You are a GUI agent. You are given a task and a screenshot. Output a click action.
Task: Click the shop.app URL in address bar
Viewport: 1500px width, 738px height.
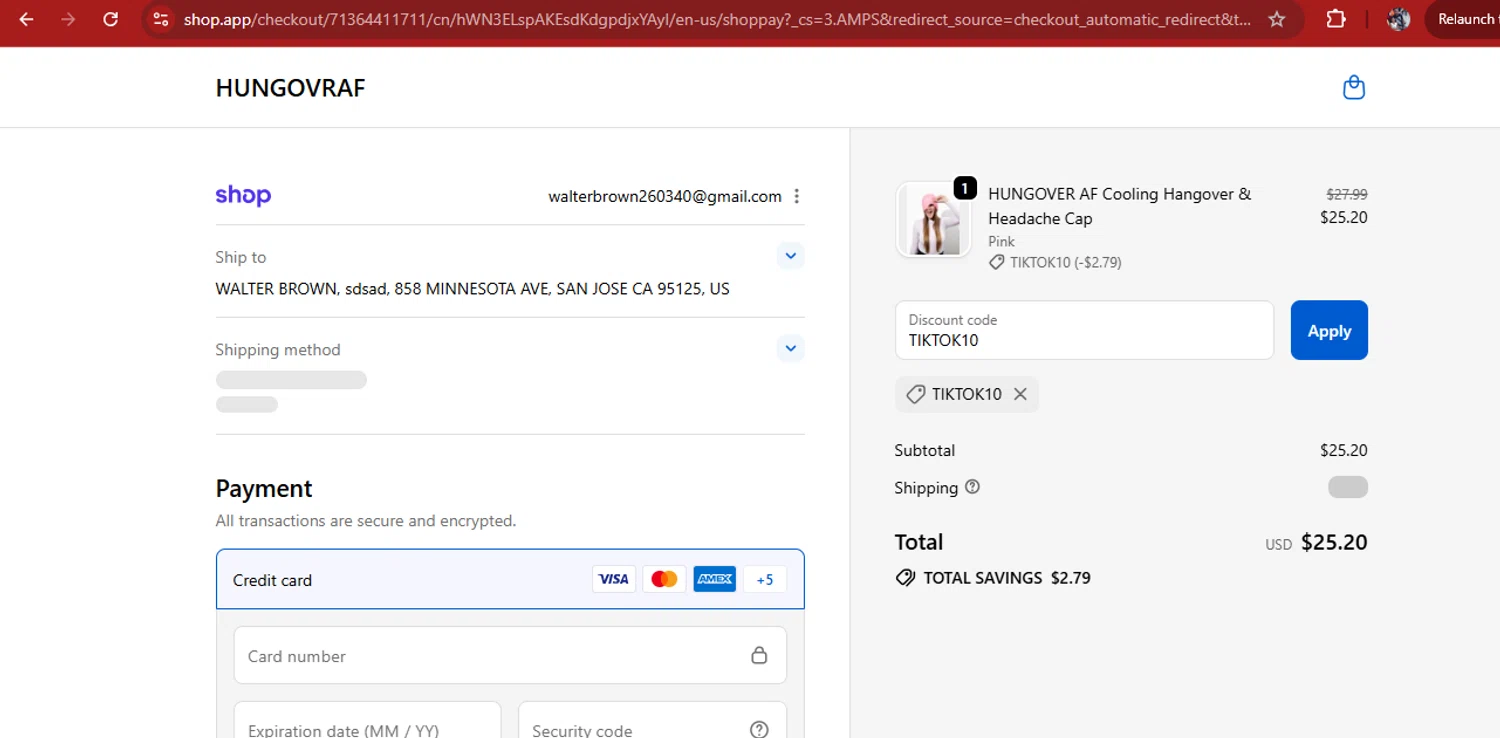(x=717, y=19)
